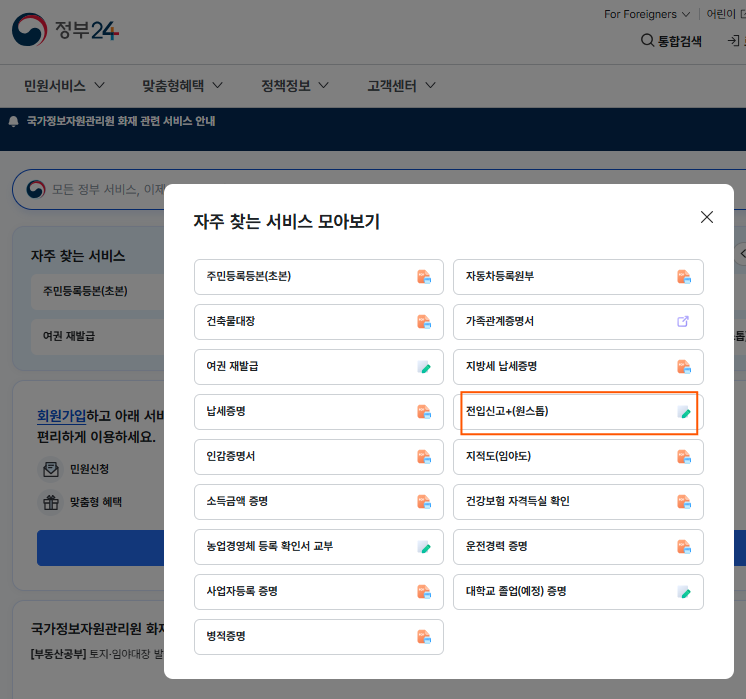This screenshot has height=699, width=746.
Task: Select 지적도(임야도) service
Action: pyautogui.click(x=578, y=457)
